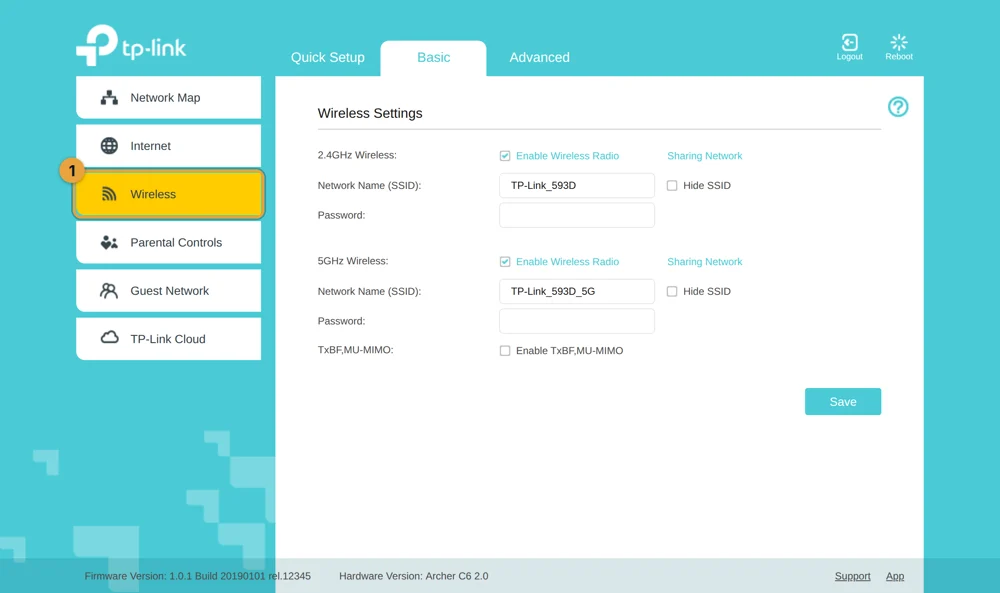
Task: Click the Logout icon
Action: pyautogui.click(x=849, y=43)
